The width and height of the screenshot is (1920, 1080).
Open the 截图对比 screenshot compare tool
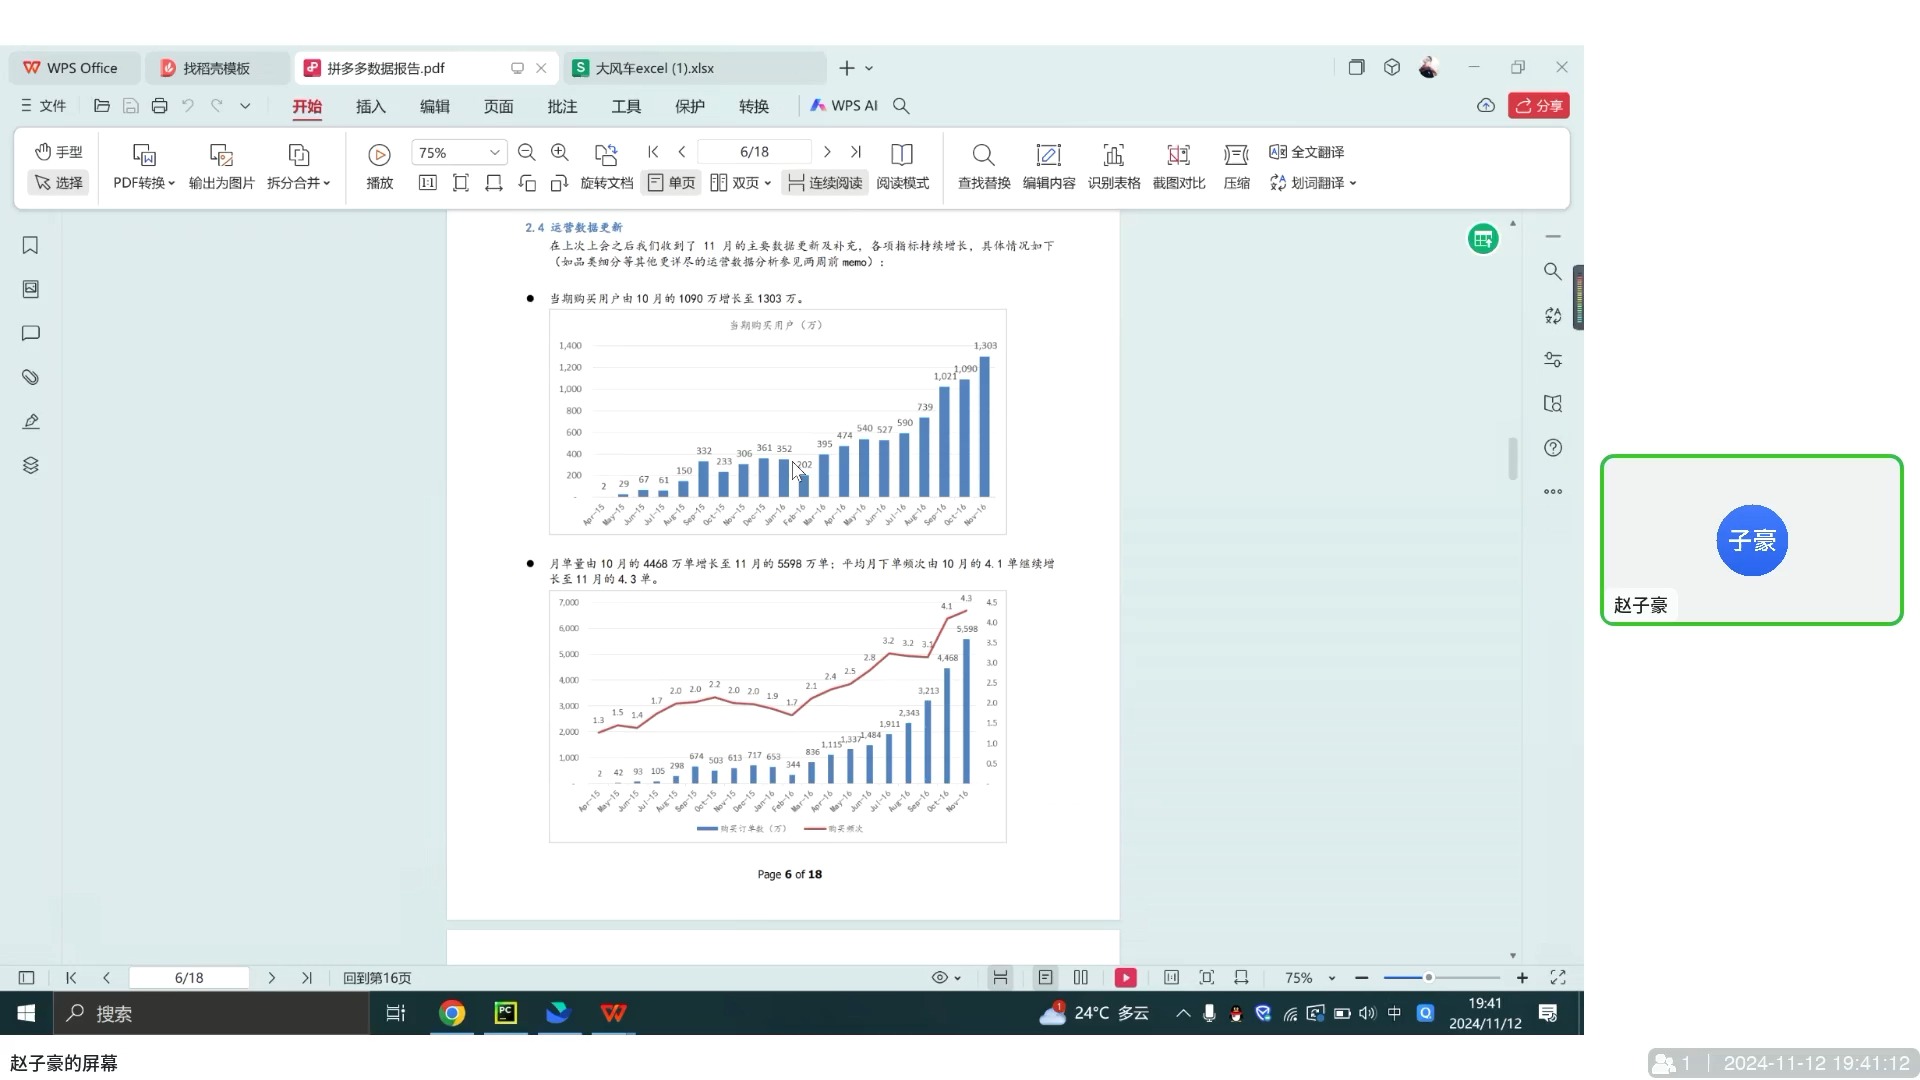[1179, 166]
